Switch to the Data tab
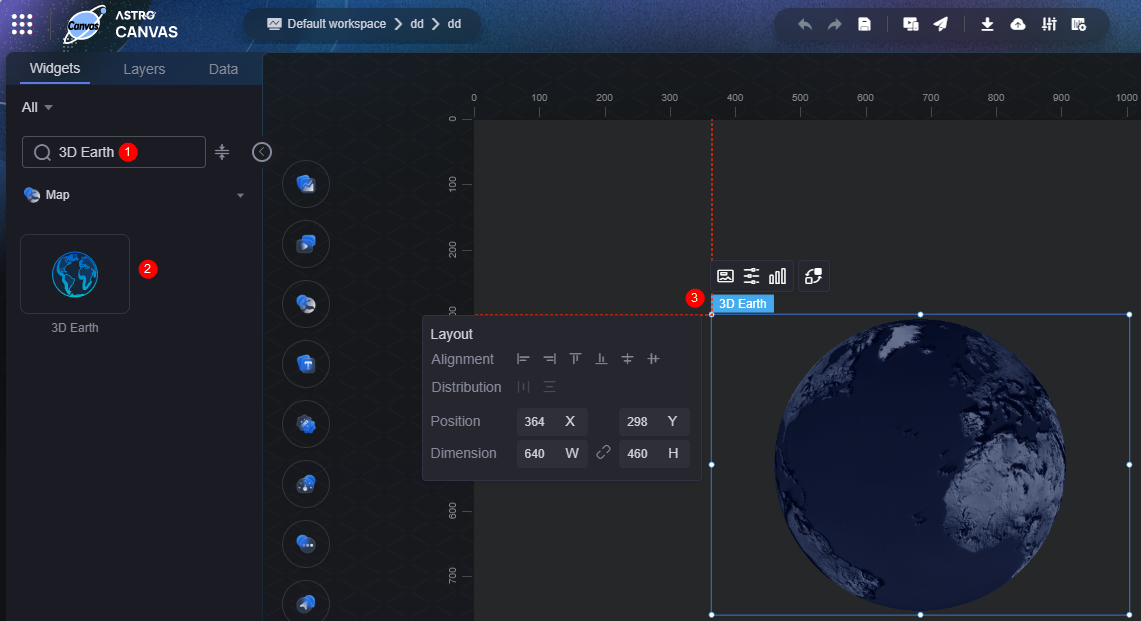The width and height of the screenshot is (1141, 621). pos(223,69)
